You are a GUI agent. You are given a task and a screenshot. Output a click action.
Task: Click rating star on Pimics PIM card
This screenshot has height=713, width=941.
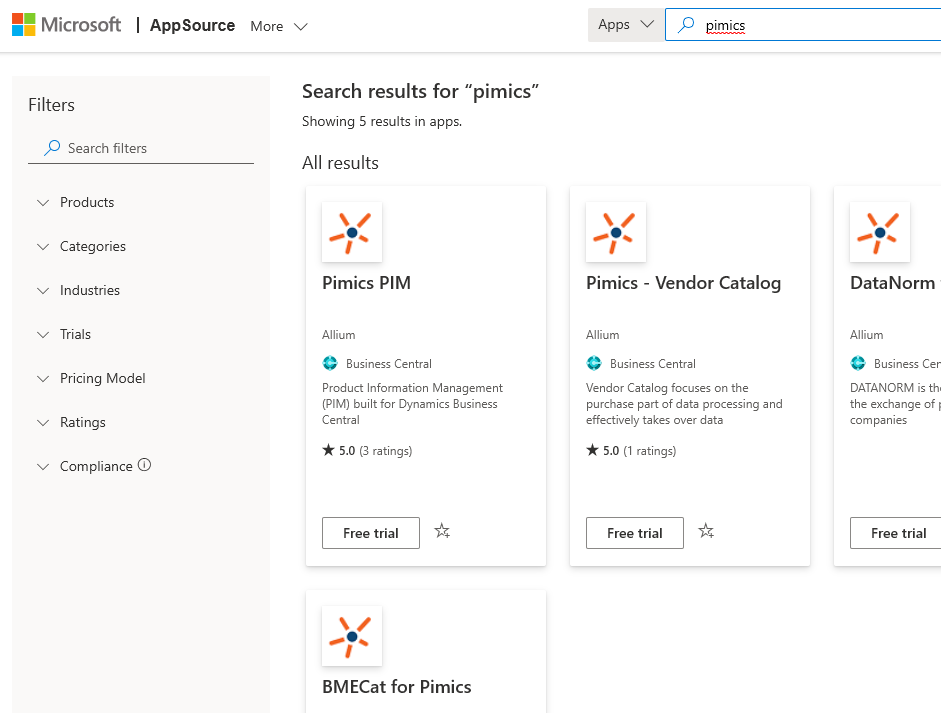pos(328,450)
